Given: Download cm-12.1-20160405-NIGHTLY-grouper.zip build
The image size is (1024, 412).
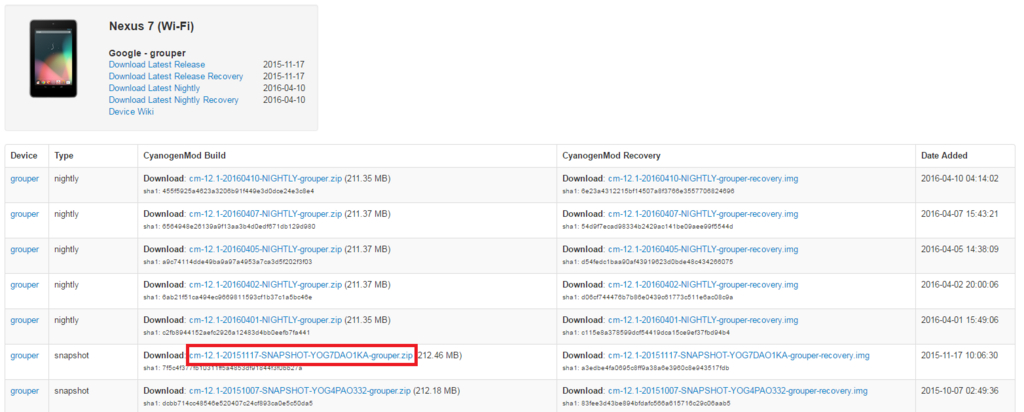Looking at the screenshot, I should 265,249.
